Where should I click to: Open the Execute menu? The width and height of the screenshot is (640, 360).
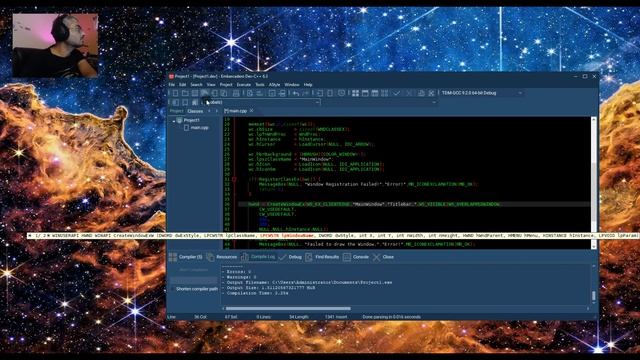coord(244,85)
